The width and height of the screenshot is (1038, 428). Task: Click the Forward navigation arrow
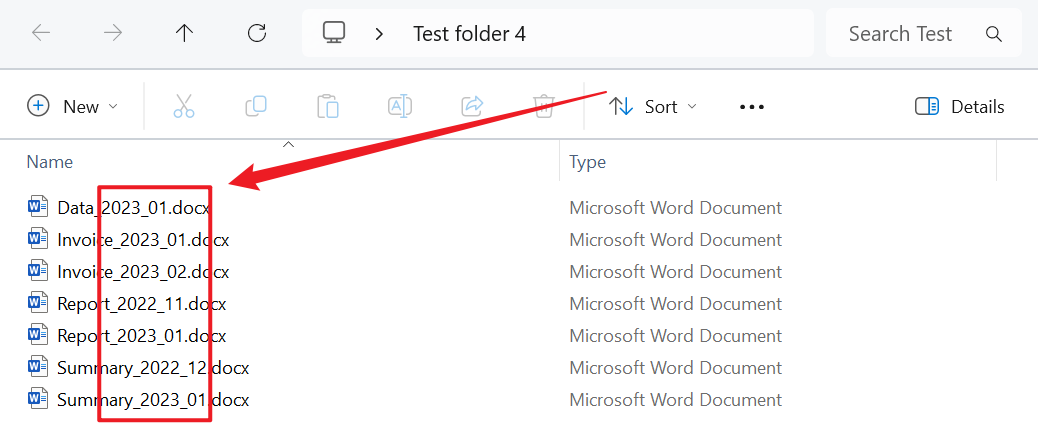(x=113, y=33)
